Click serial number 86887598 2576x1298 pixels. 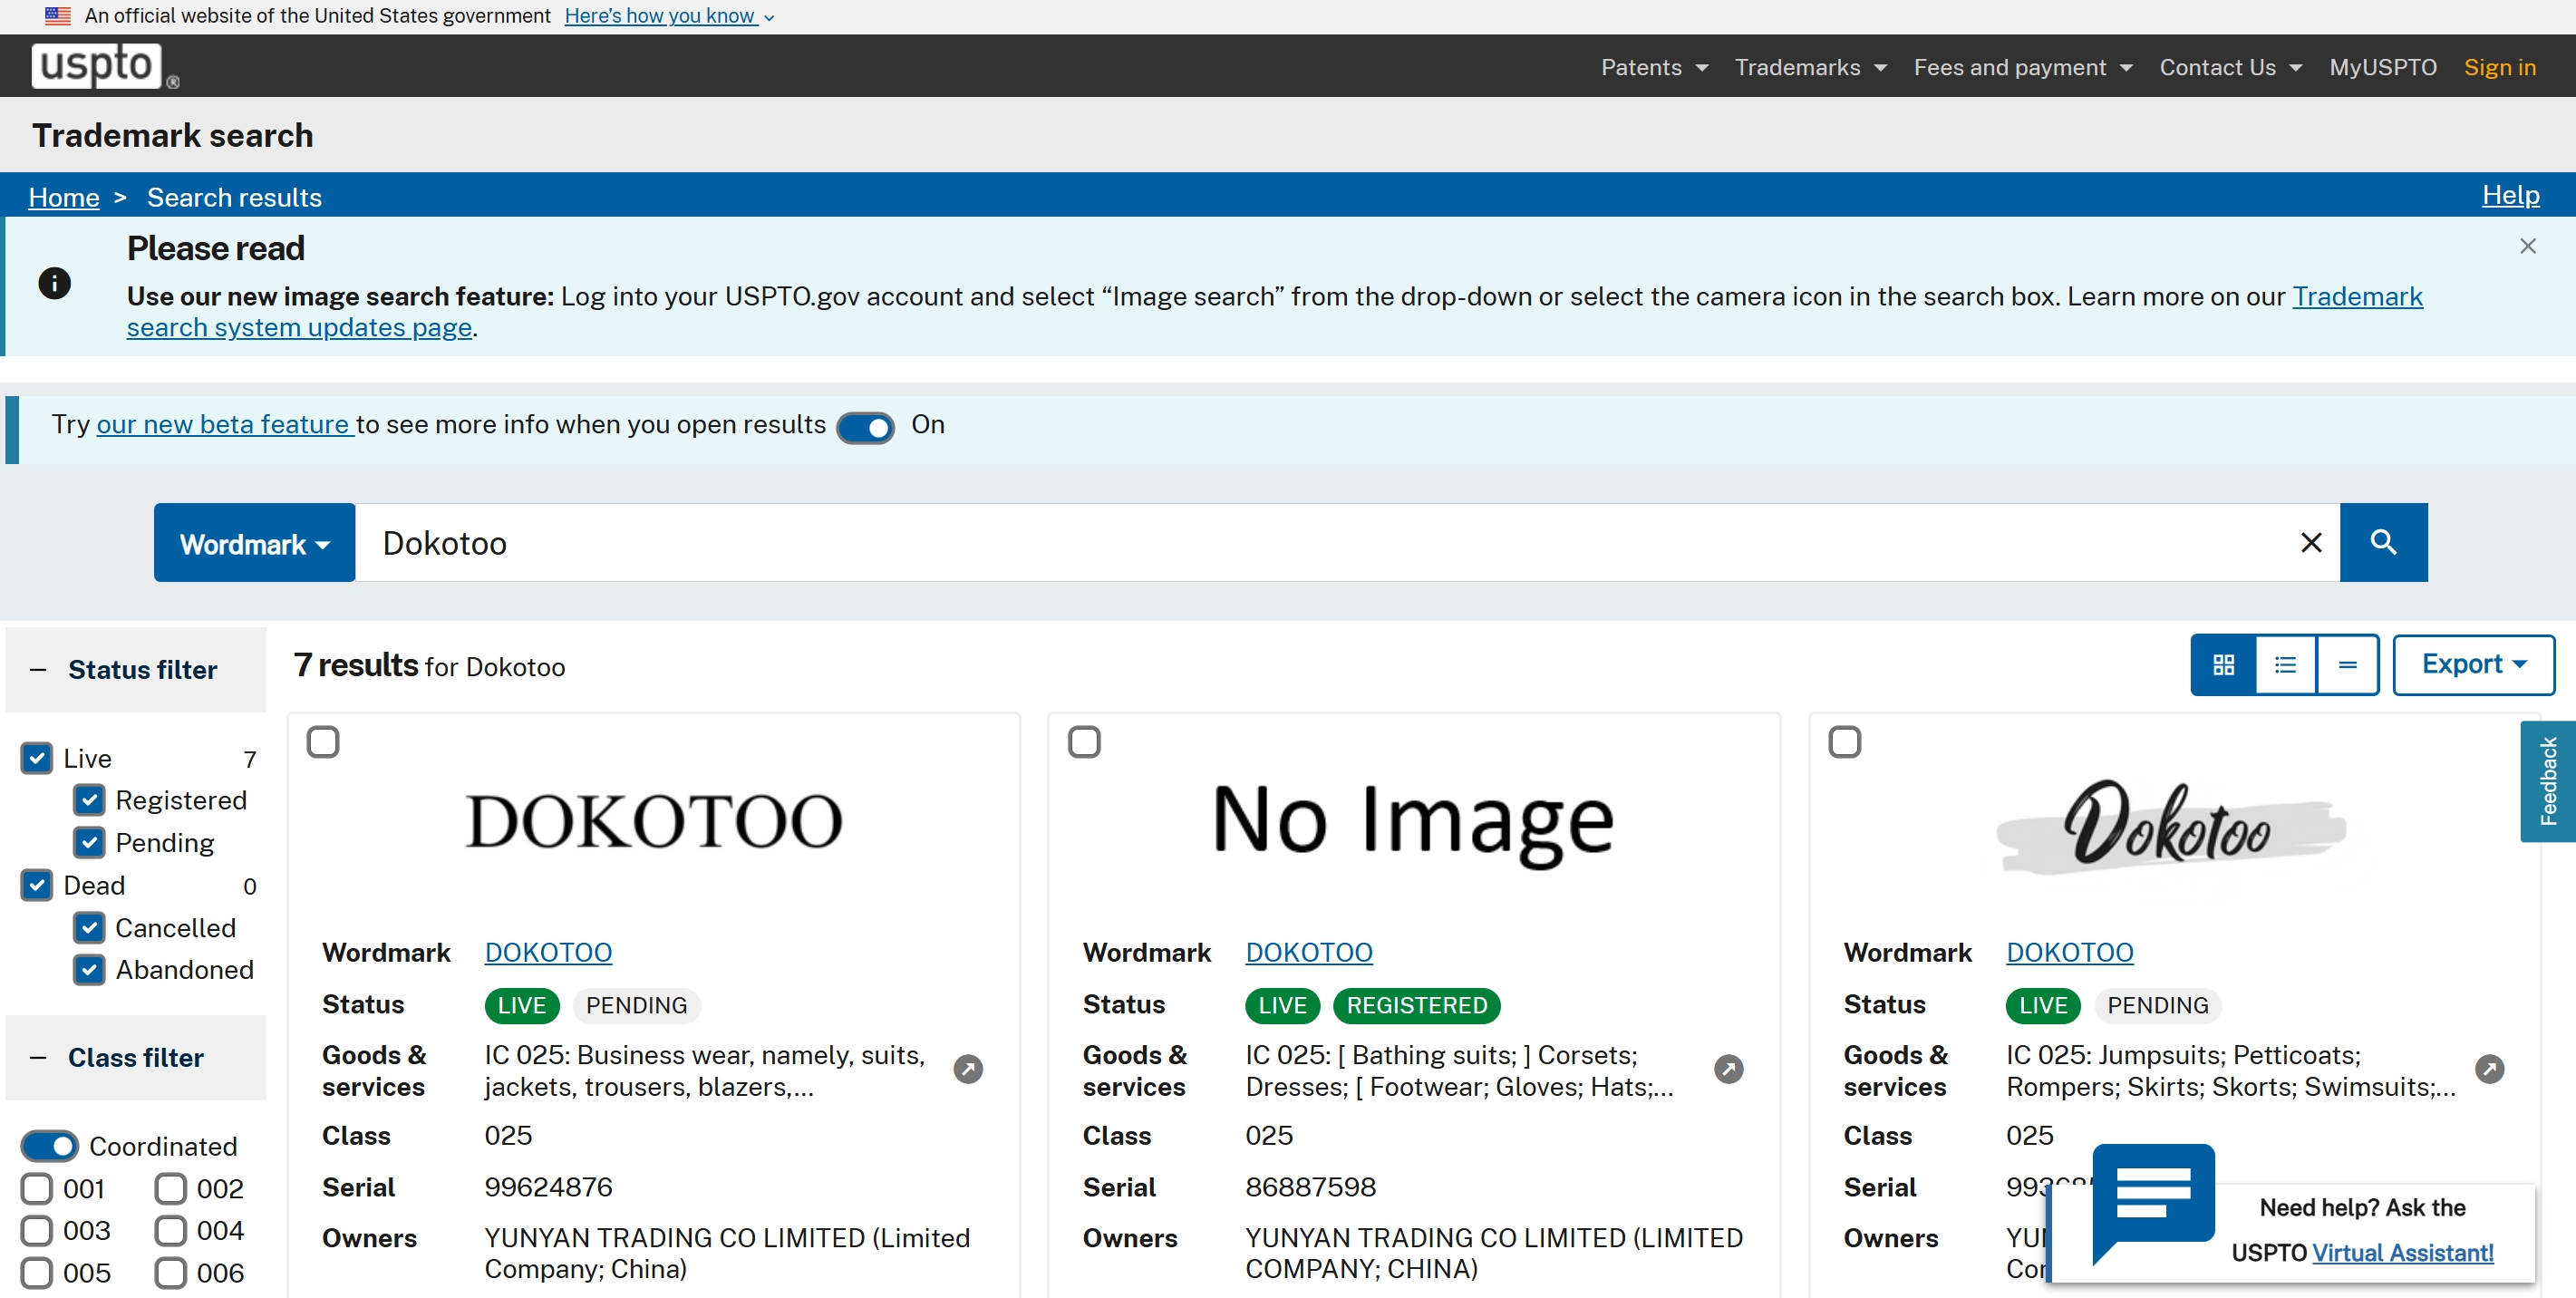(x=1310, y=1187)
